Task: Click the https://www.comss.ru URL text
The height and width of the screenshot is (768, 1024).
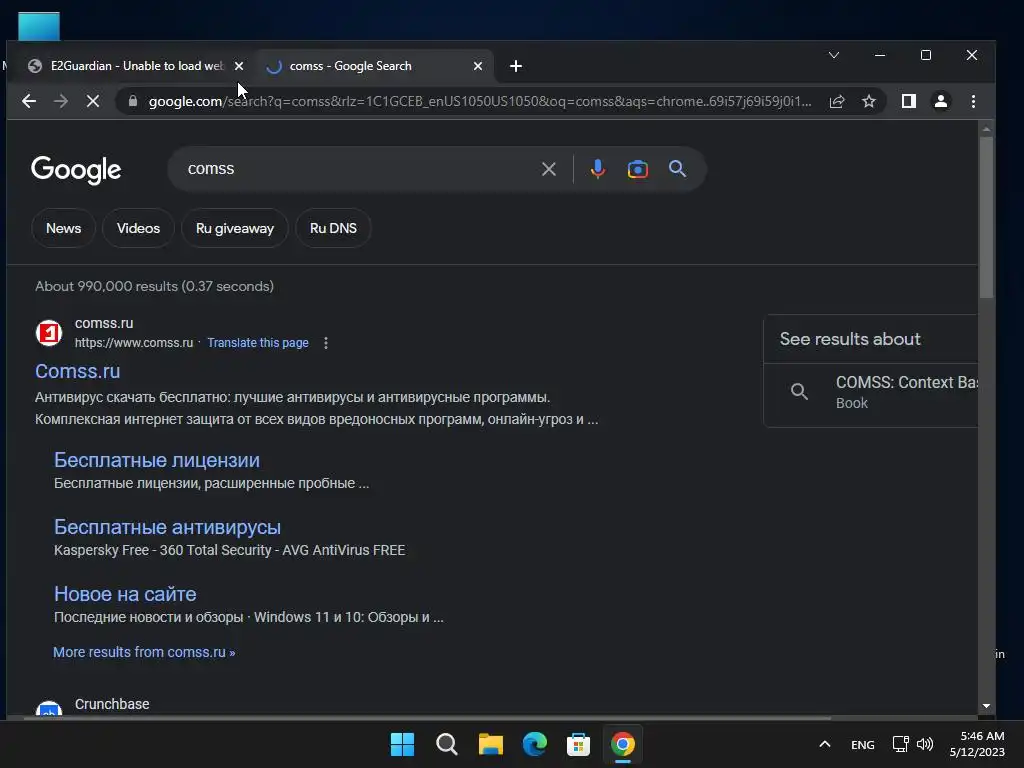Action: [134, 343]
